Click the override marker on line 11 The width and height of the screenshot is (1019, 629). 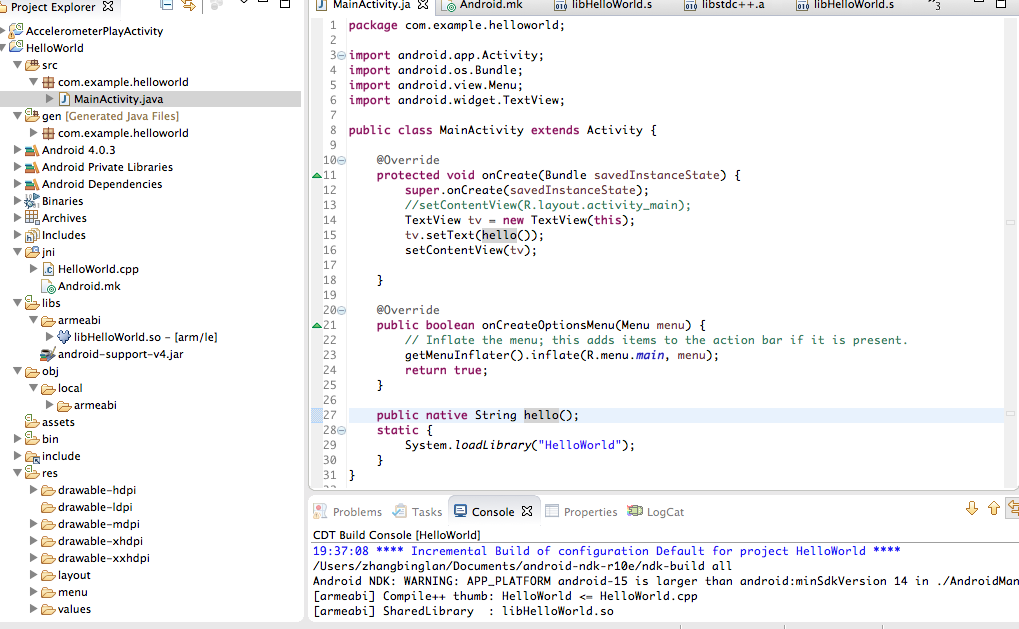point(316,175)
